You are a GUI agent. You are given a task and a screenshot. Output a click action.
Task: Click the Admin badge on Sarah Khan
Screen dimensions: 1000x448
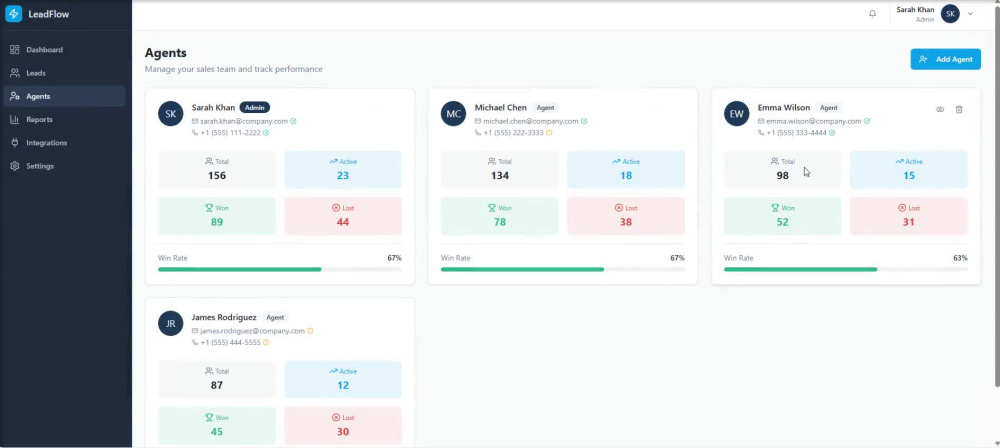click(255, 107)
